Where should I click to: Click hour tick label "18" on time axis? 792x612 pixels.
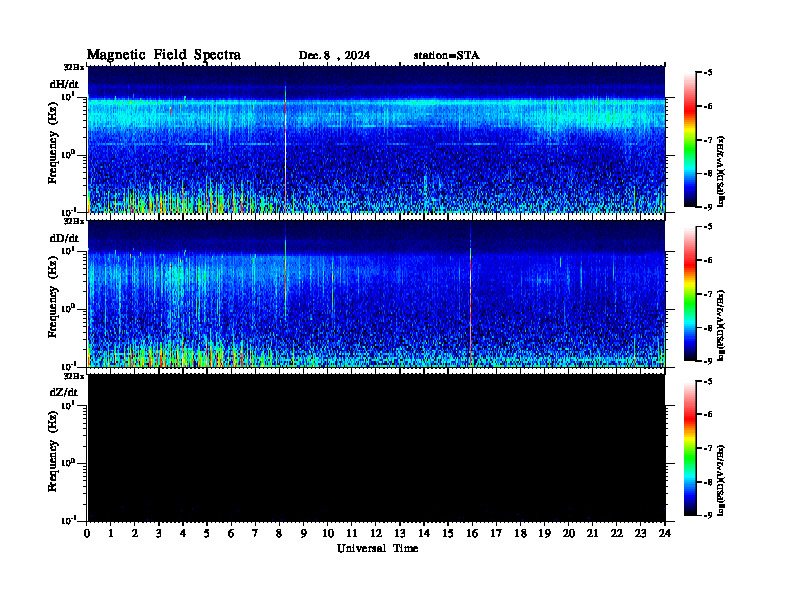coord(520,534)
